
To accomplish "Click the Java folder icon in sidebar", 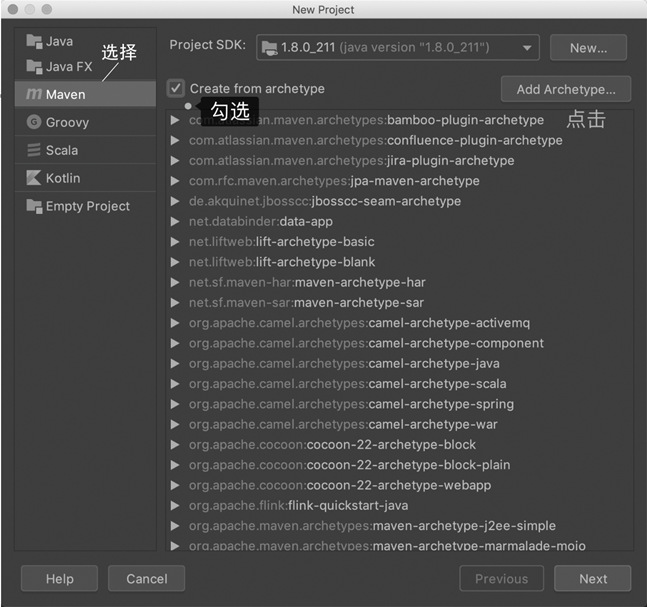I will (x=34, y=42).
